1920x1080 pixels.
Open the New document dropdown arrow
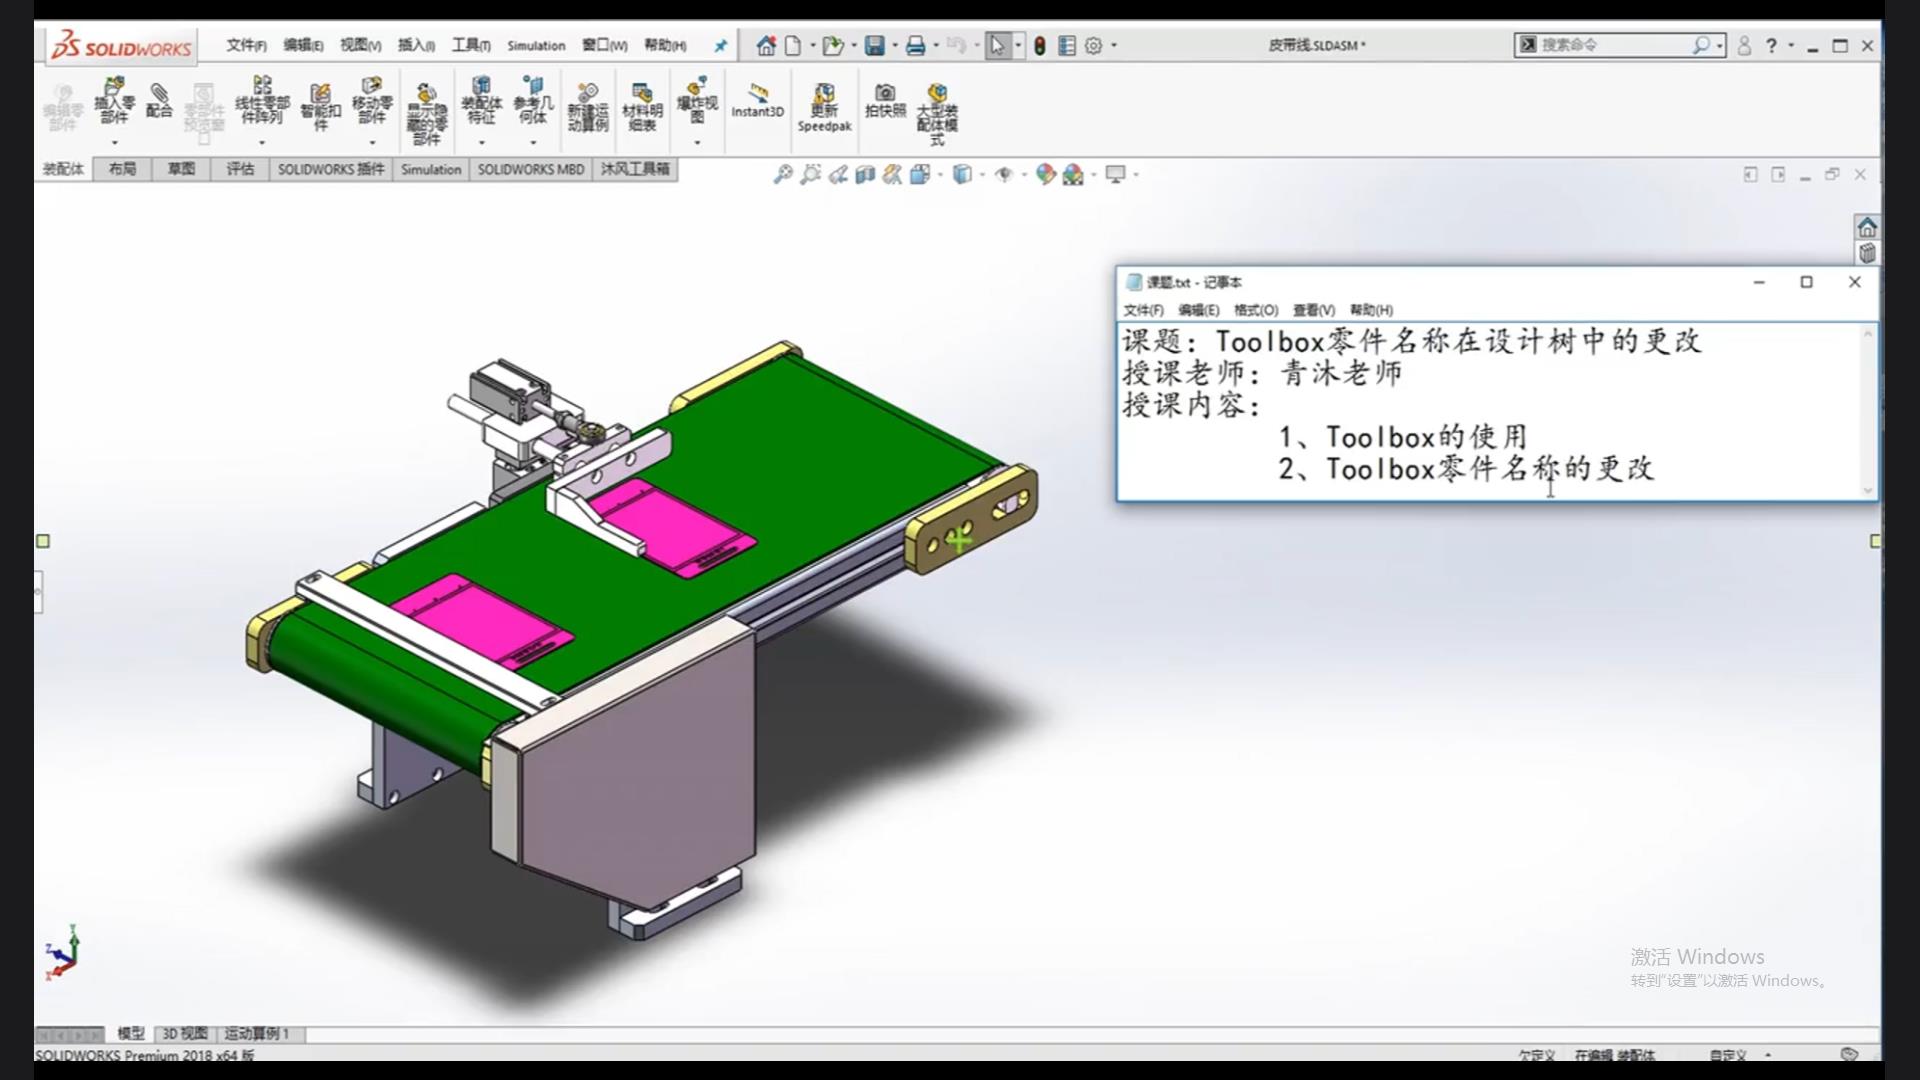(x=813, y=46)
